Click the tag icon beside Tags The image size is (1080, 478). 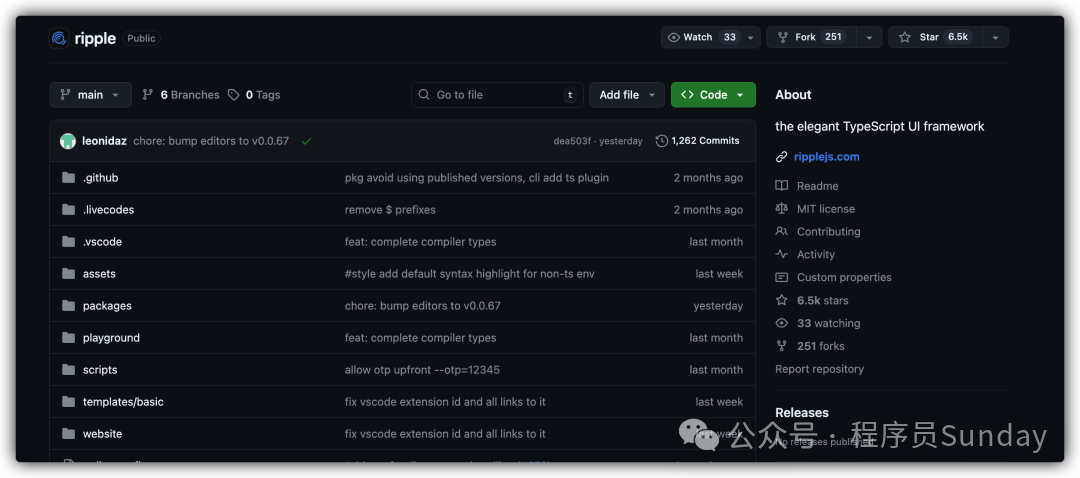[233, 95]
